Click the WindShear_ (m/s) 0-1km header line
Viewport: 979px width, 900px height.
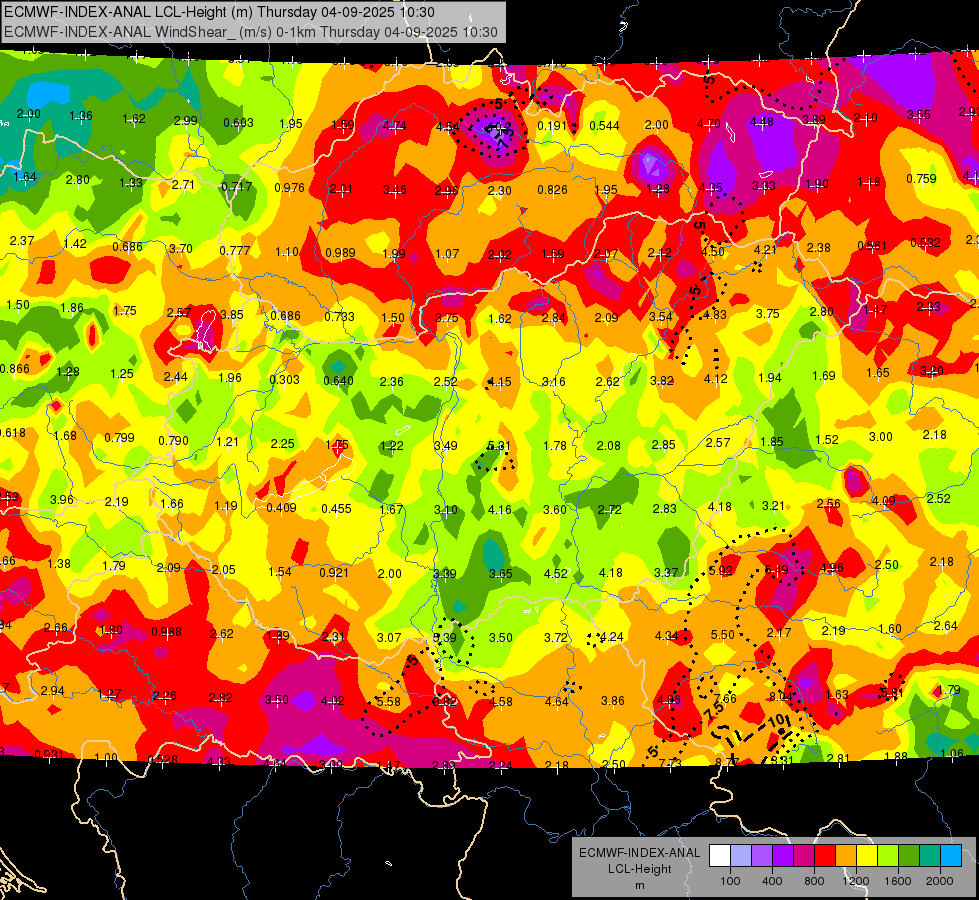[251, 32]
